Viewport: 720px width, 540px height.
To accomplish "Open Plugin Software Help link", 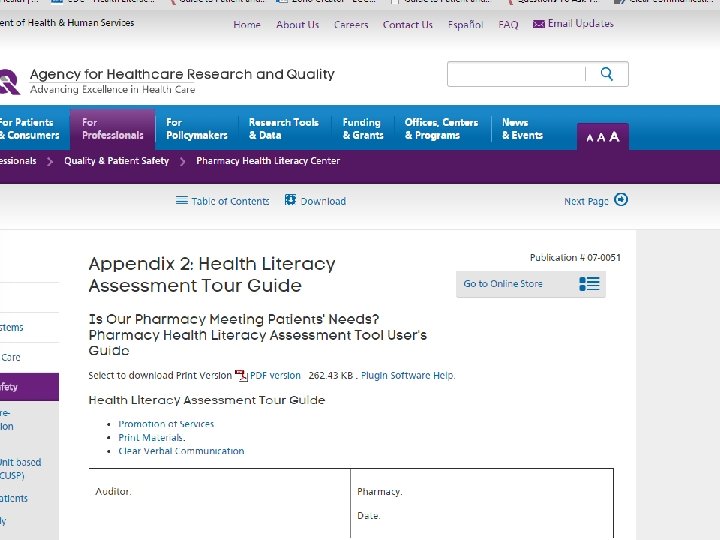I will (408, 375).
